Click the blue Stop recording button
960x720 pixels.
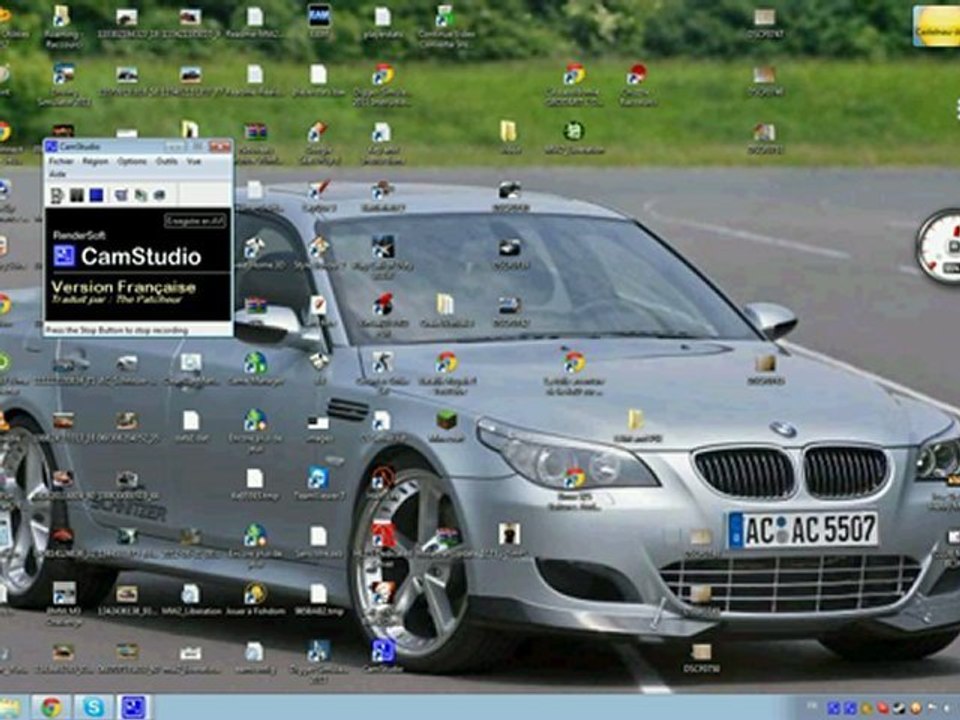pyautogui.click(x=96, y=195)
